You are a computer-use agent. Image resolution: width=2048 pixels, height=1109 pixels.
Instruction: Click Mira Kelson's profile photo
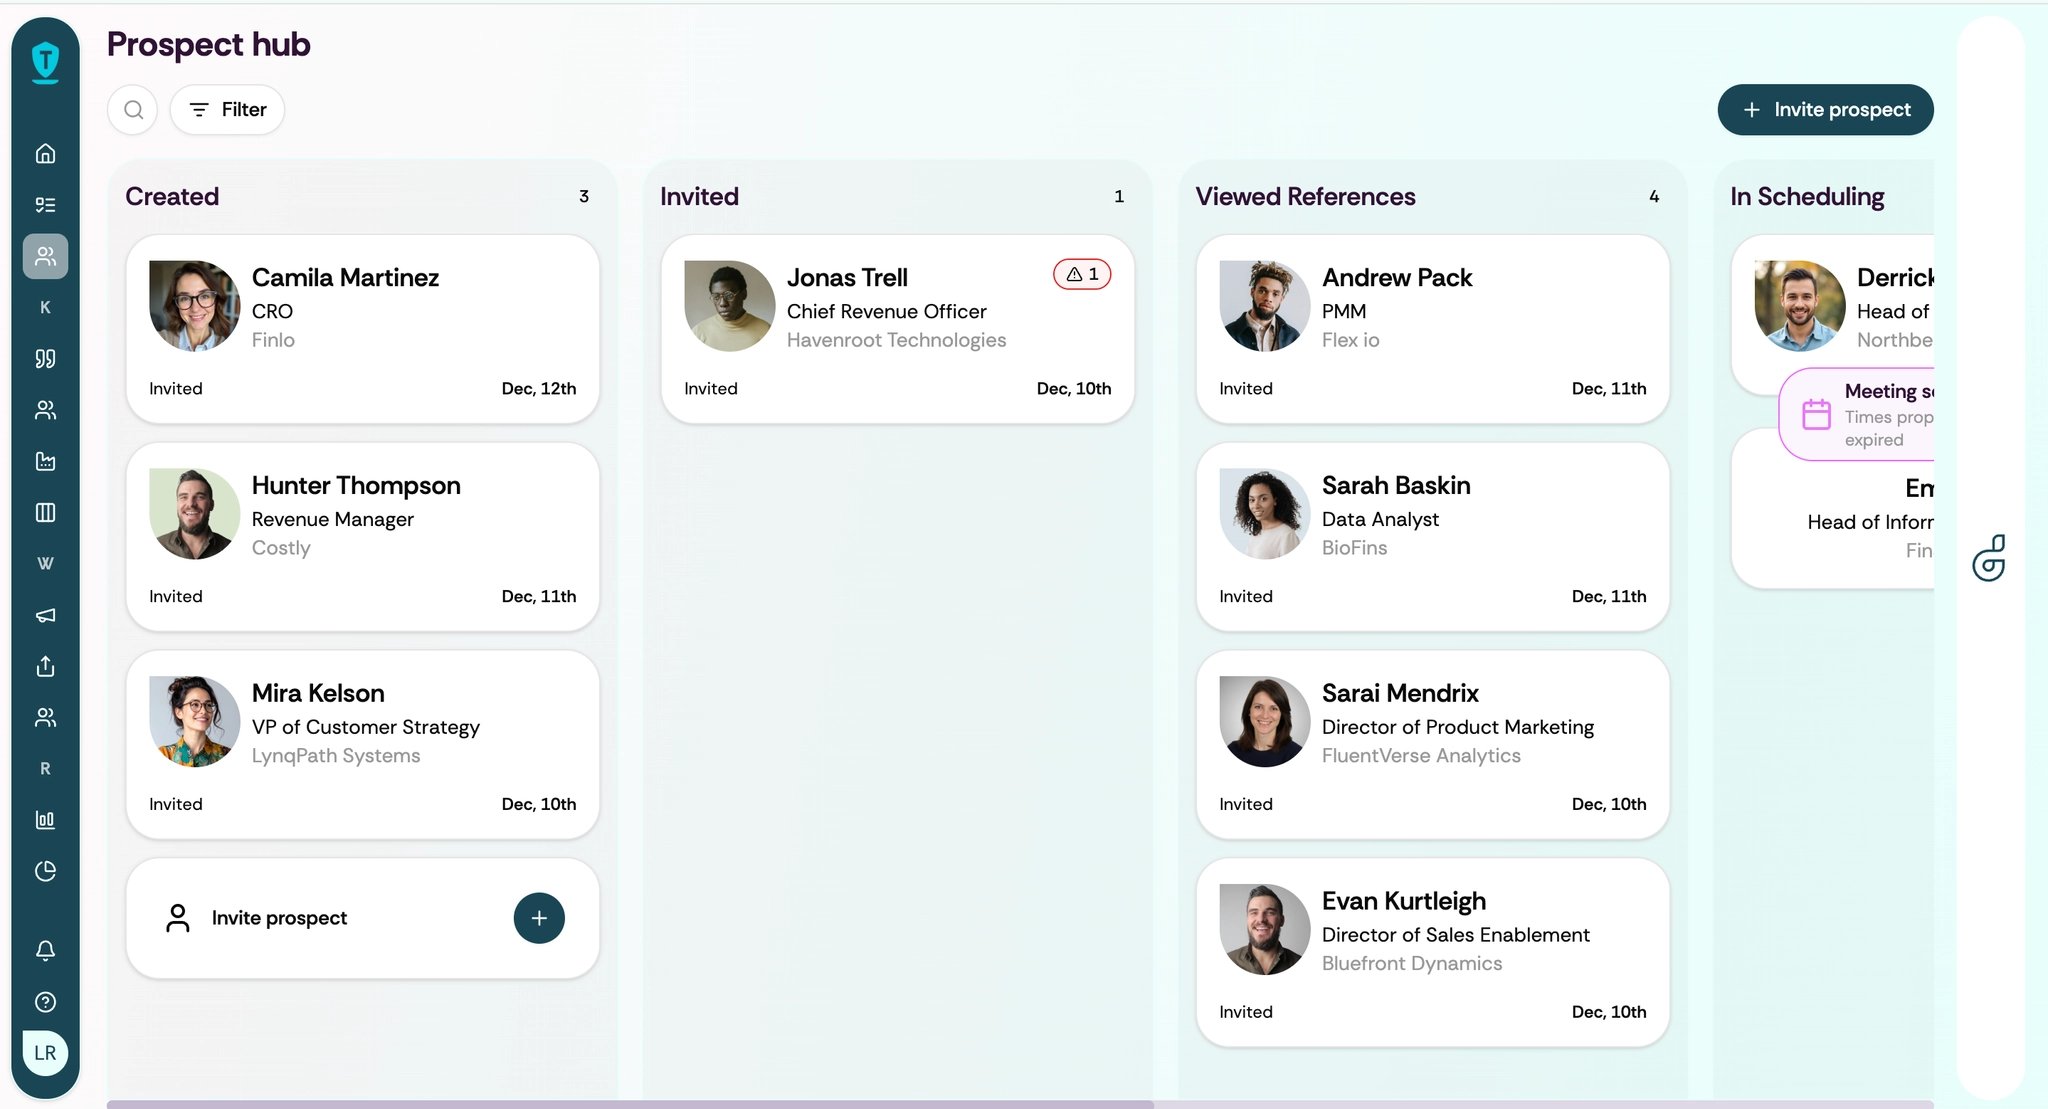194,722
